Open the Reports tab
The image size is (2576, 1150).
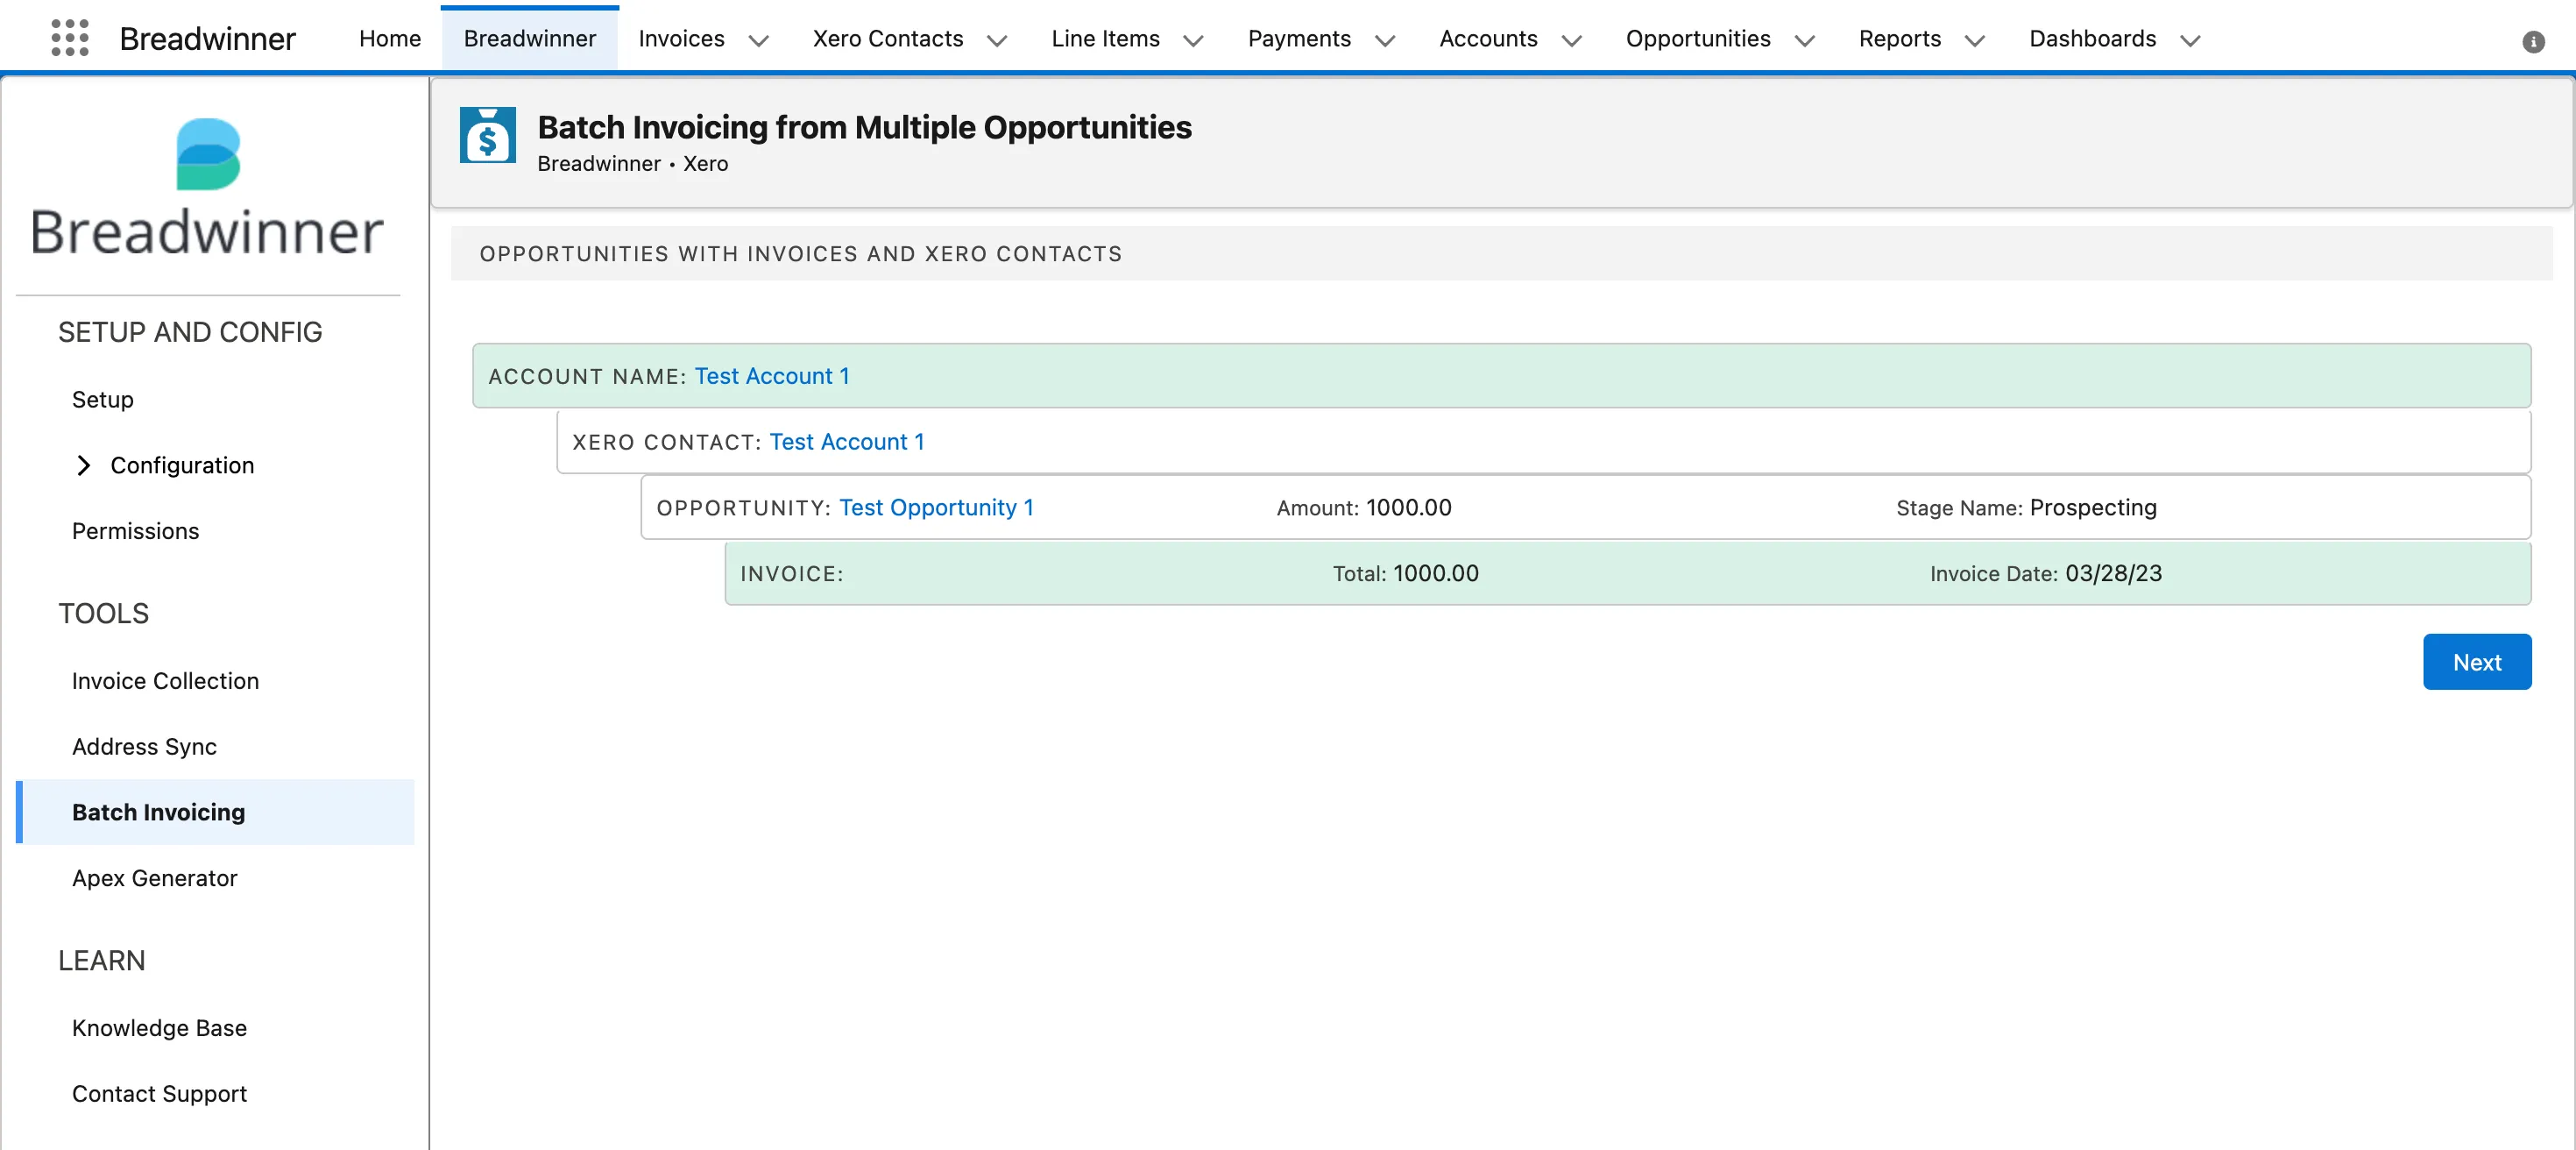1899,38
